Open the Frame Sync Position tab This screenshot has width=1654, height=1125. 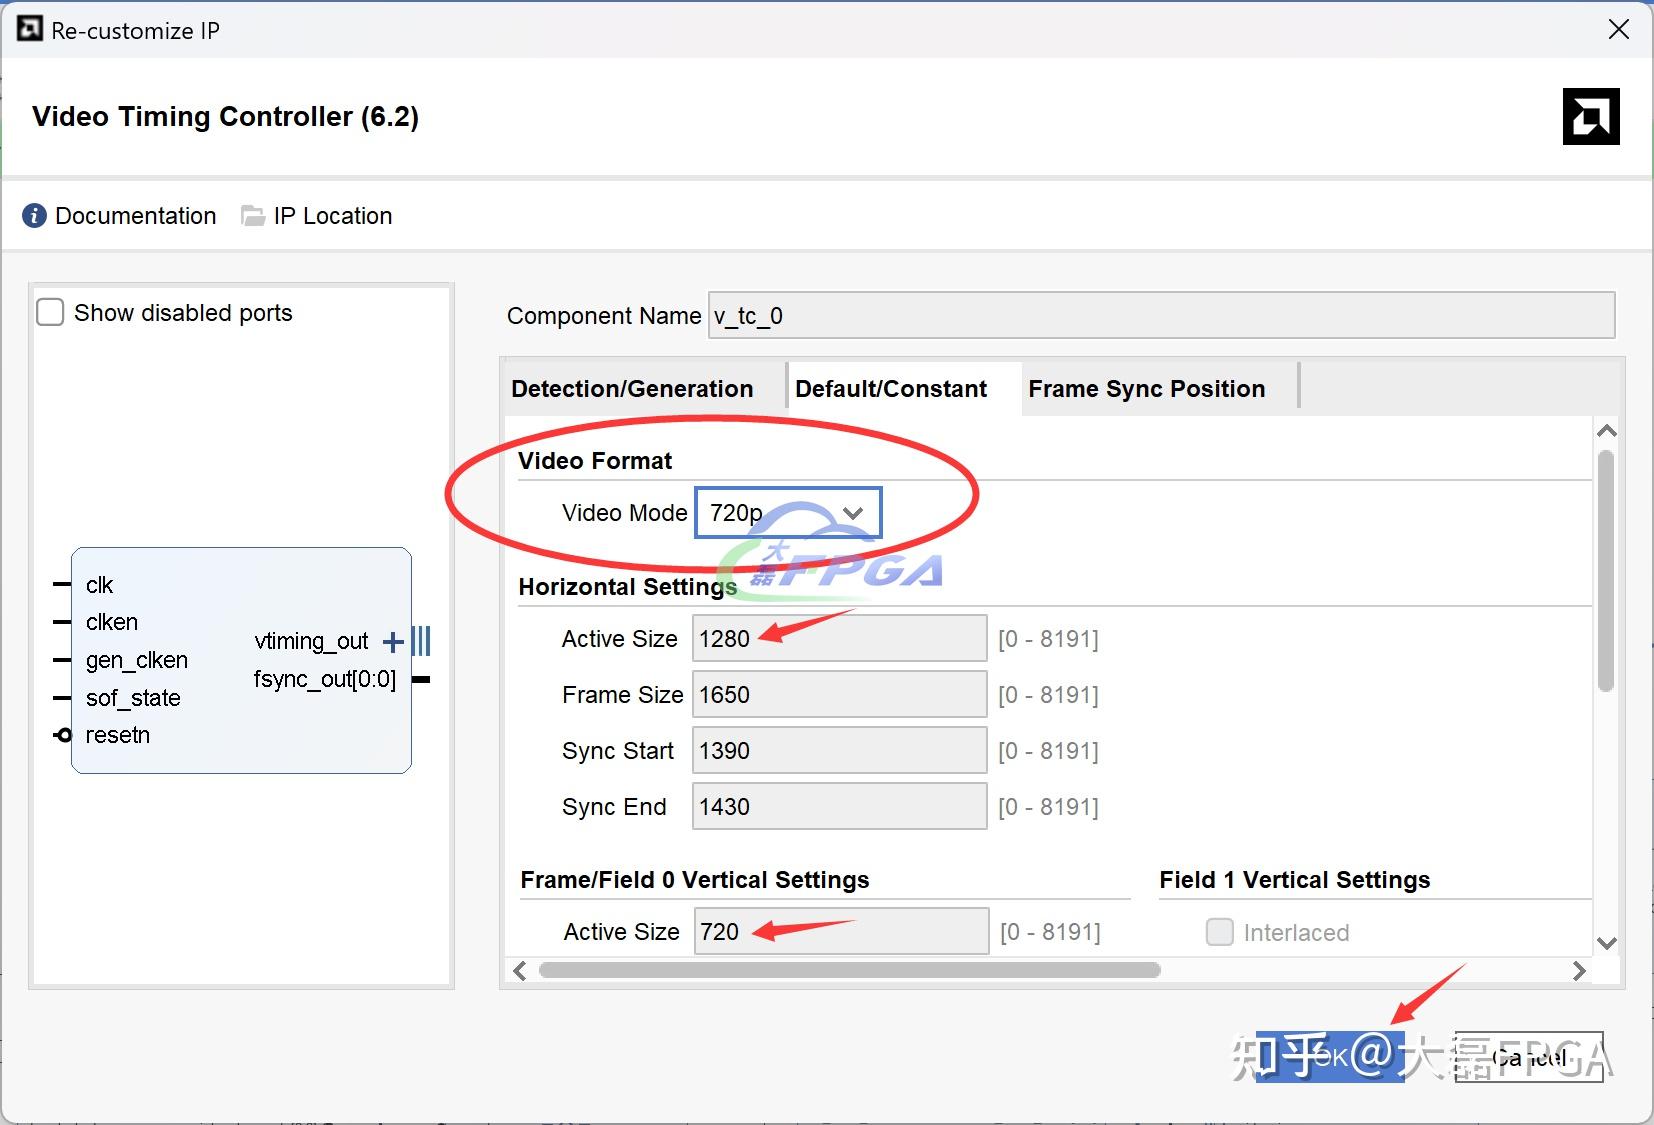(1146, 389)
